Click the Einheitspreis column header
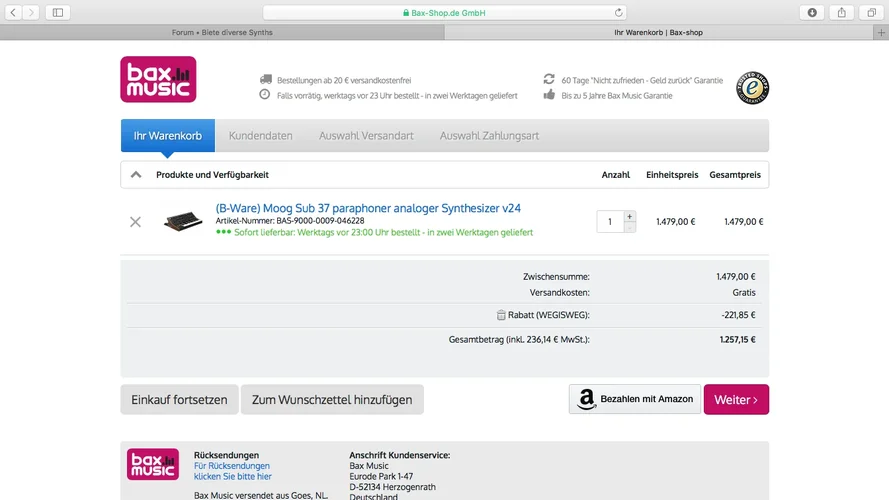889x500 pixels. [672, 175]
